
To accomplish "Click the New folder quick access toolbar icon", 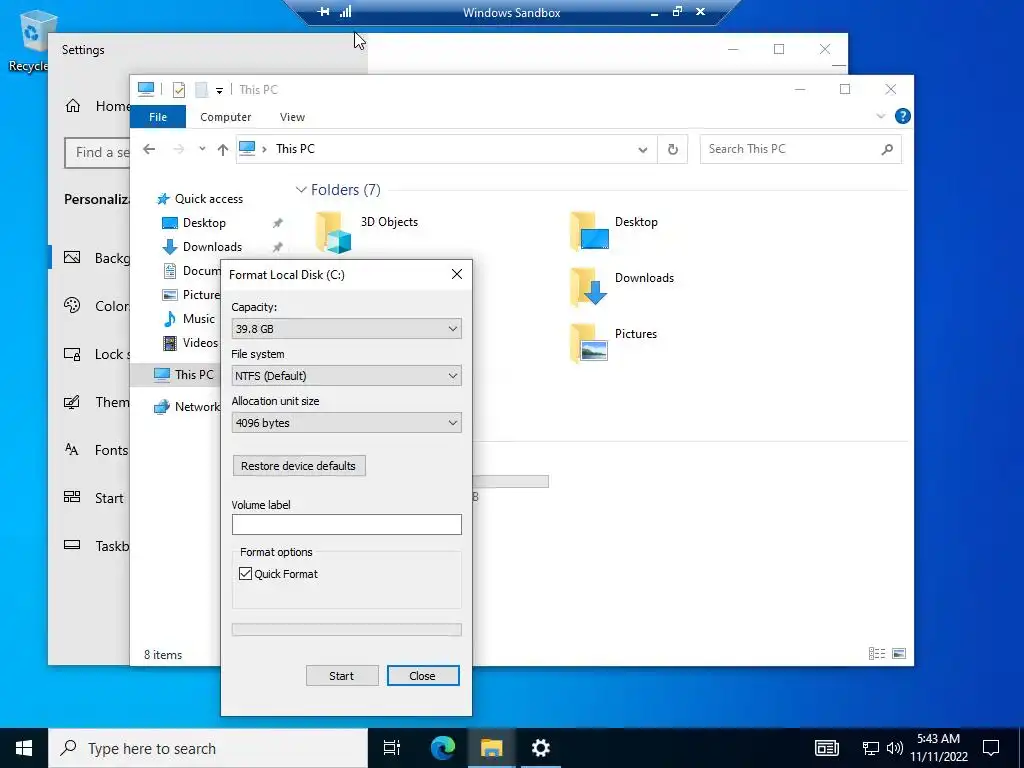I will [x=201, y=89].
